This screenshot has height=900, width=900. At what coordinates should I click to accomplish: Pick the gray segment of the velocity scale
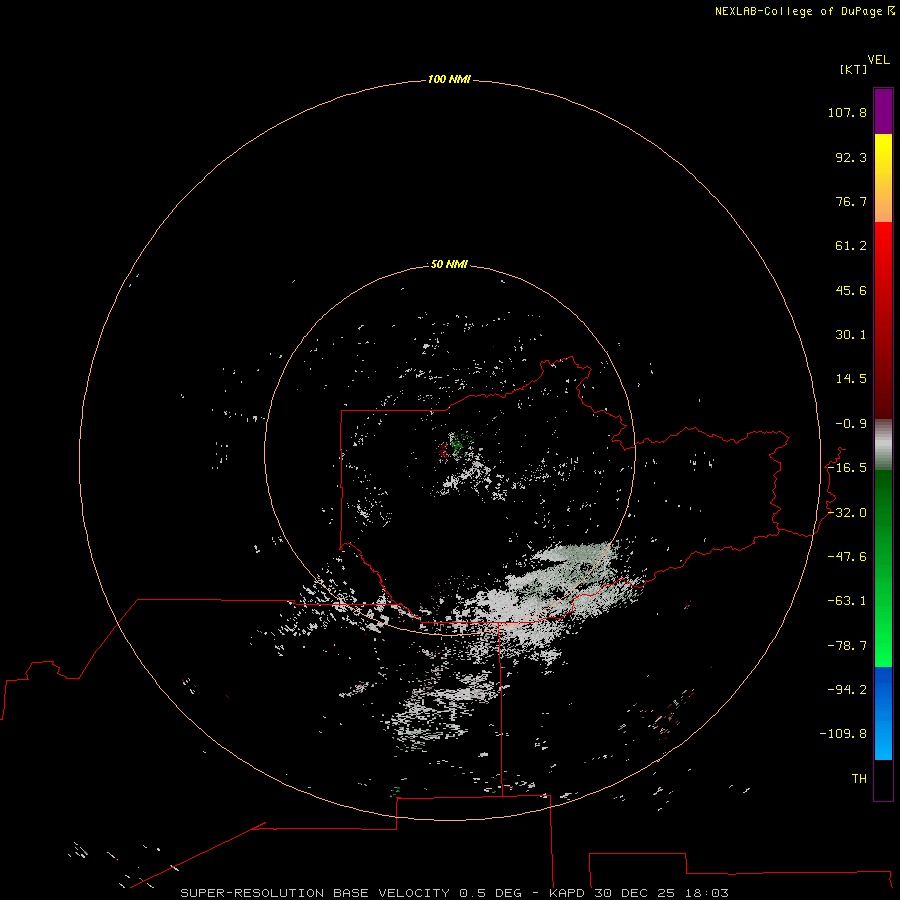(x=883, y=445)
